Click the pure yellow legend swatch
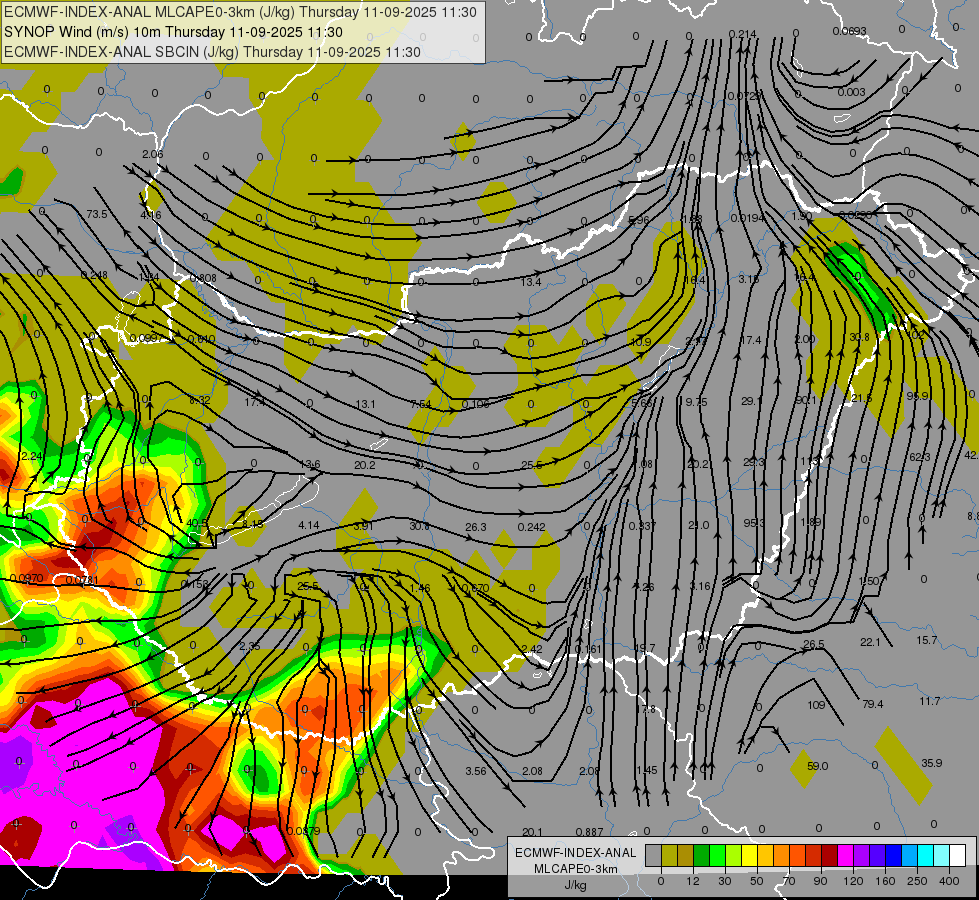This screenshot has width=979, height=900. click(x=749, y=855)
